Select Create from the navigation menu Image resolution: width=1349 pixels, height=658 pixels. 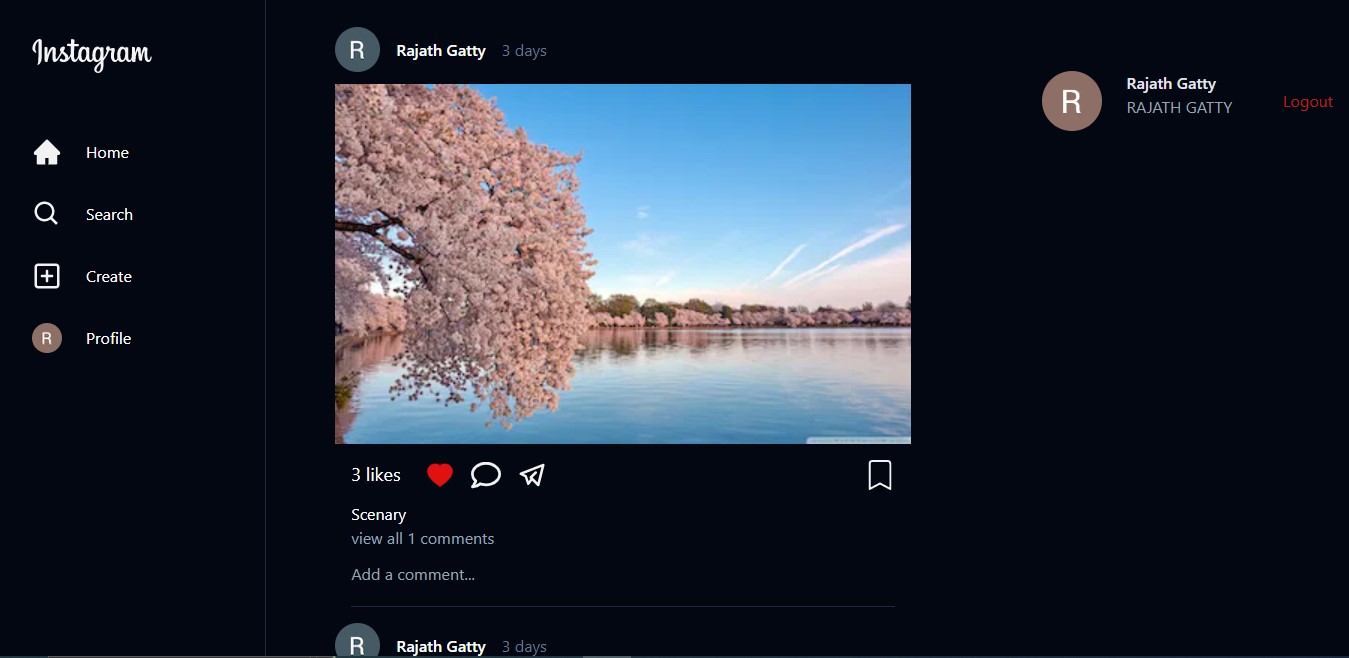tap(108, 276)
